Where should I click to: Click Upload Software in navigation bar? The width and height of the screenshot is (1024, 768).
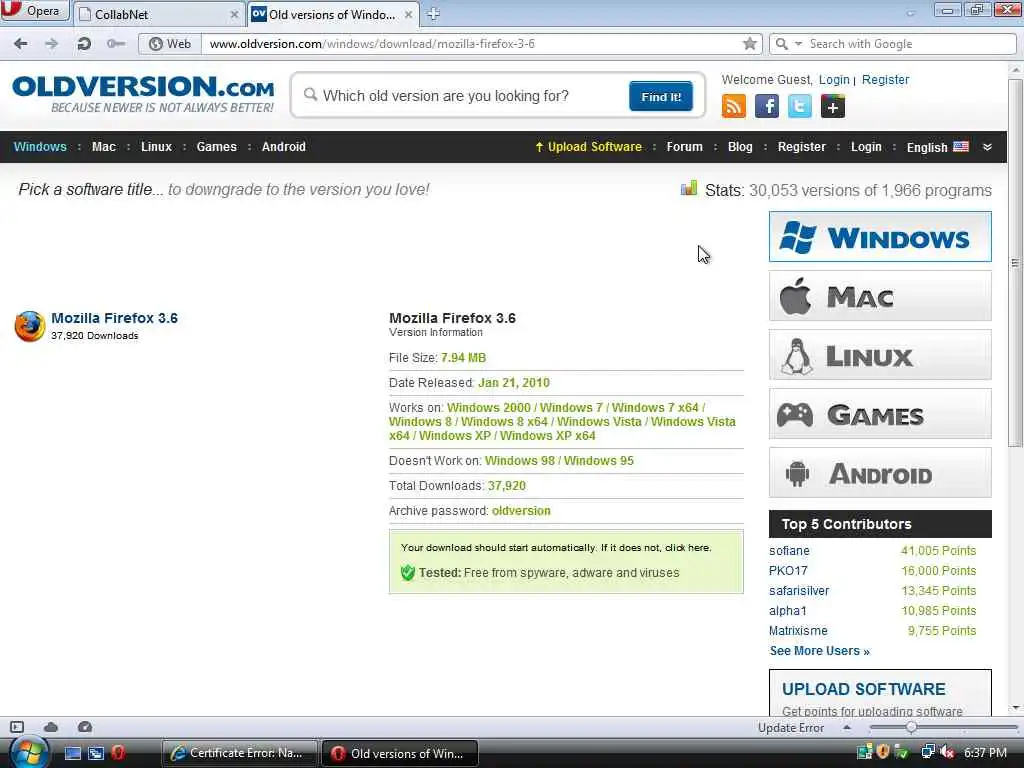click(x=588, y=147)
